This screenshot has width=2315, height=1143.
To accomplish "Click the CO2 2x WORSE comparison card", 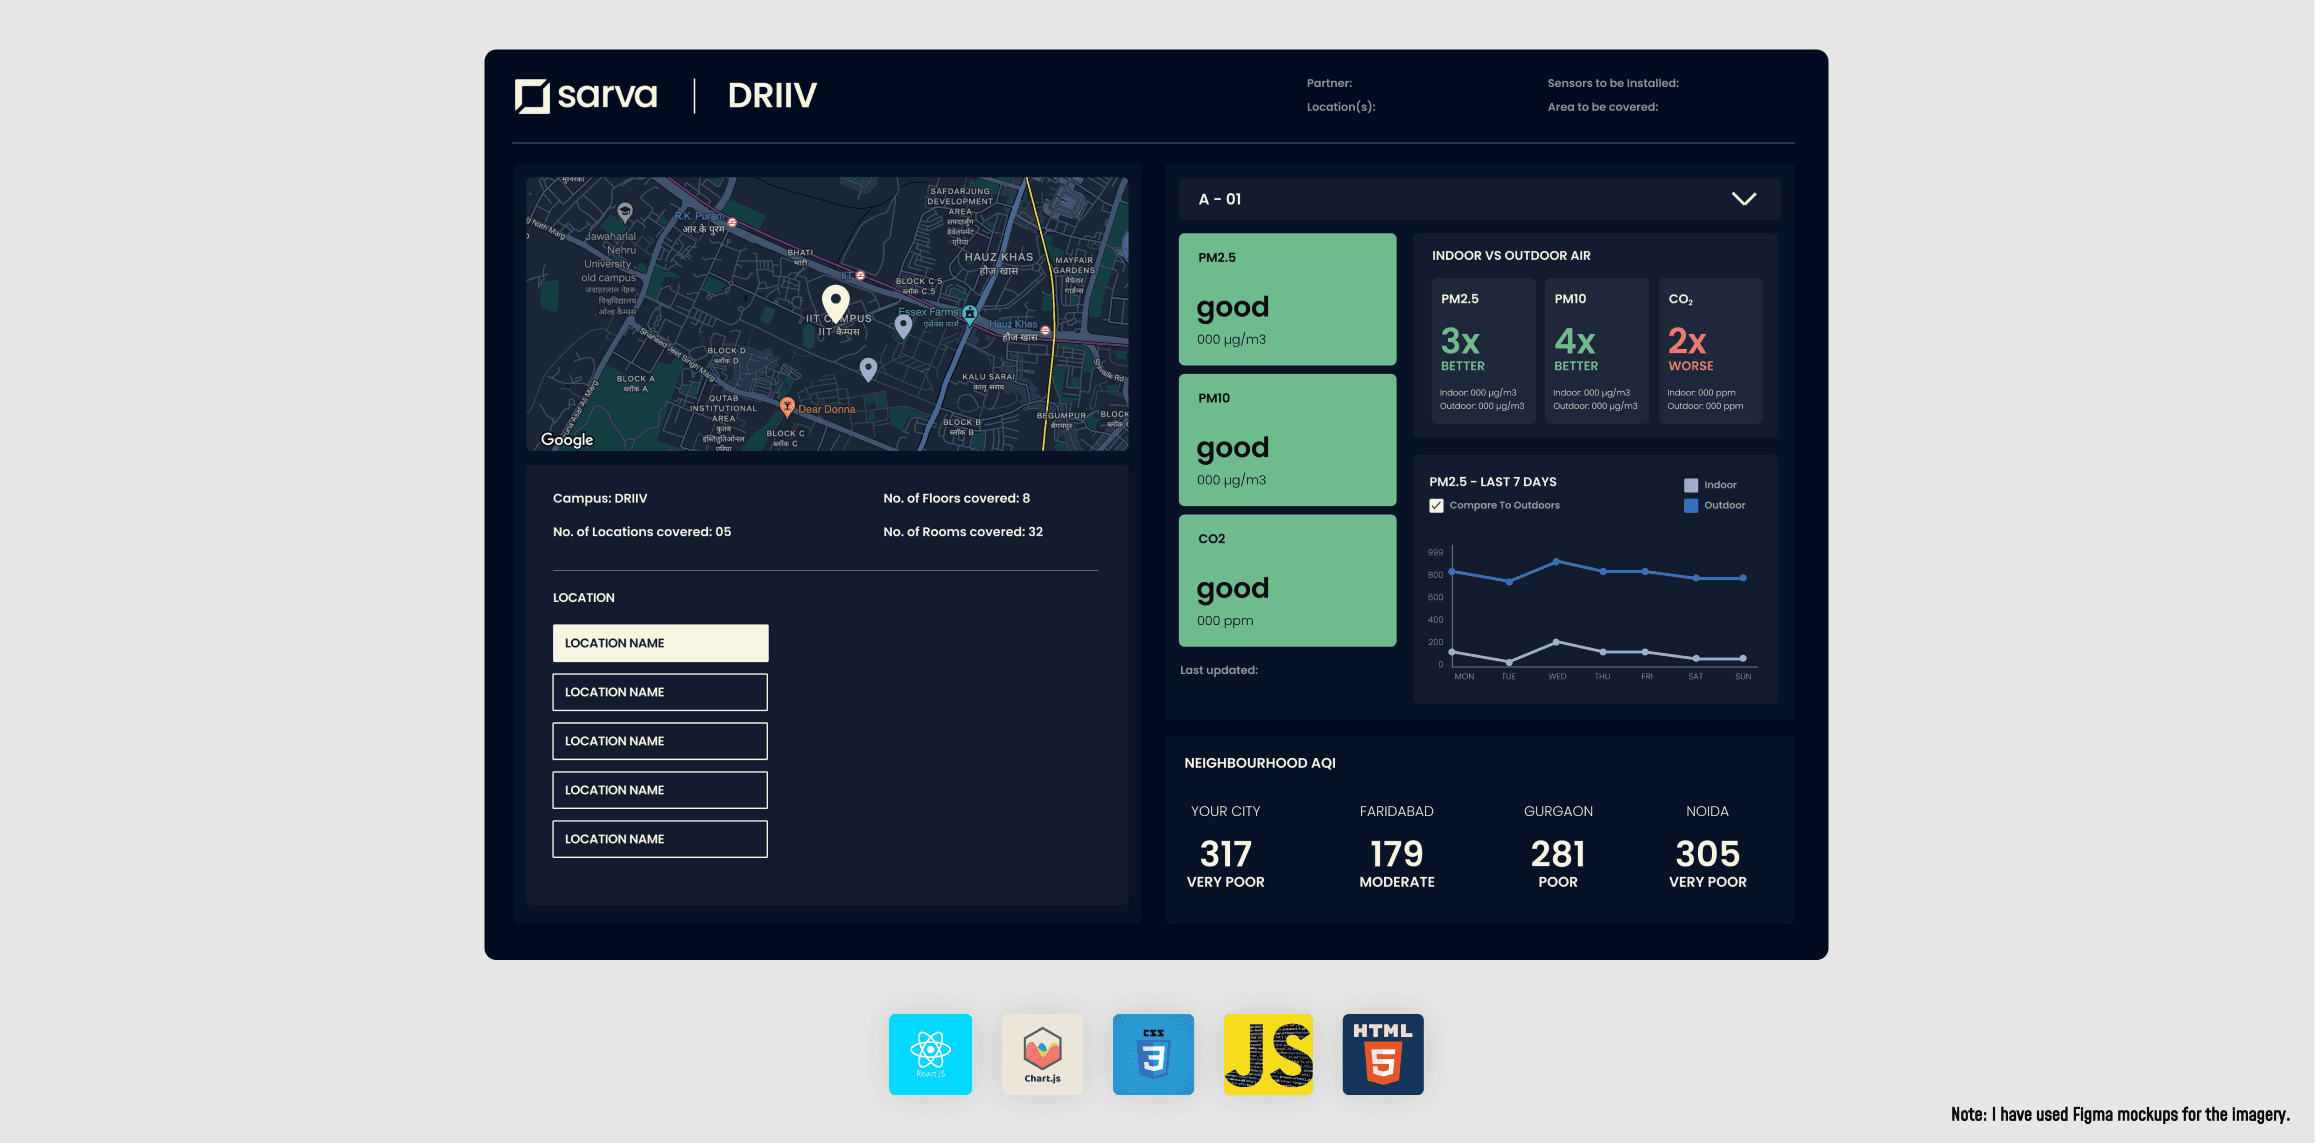I will tap(1710, 350).
